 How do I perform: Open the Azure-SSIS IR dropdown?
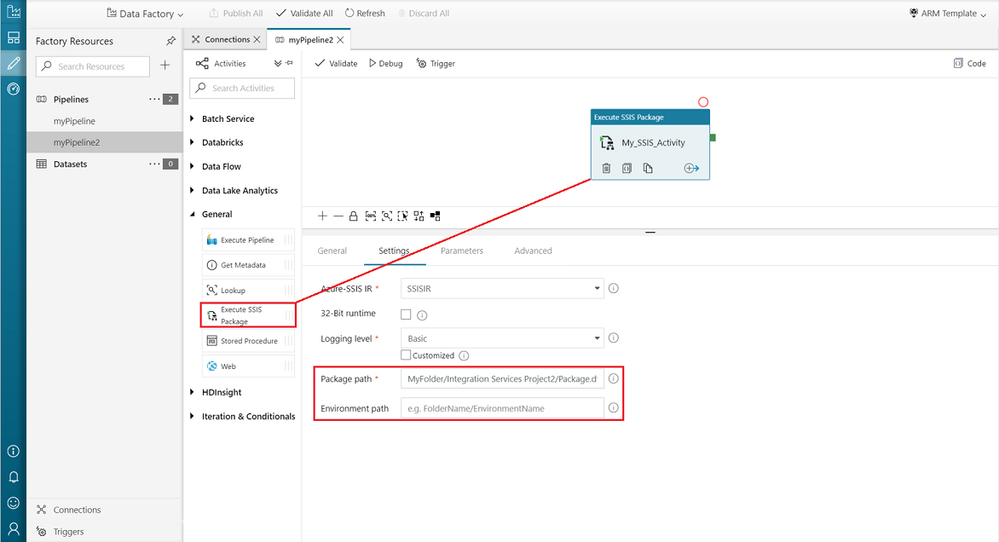point(502,289)
